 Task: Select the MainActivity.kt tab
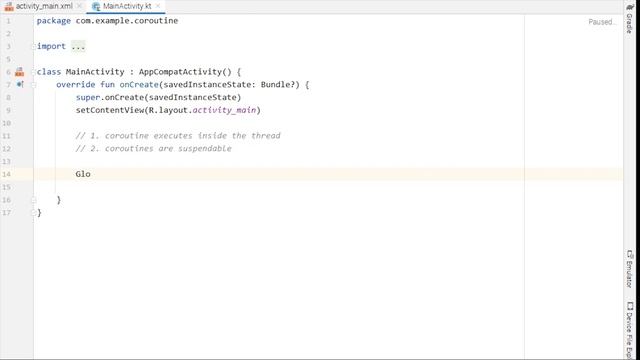[x=127, y=6]
